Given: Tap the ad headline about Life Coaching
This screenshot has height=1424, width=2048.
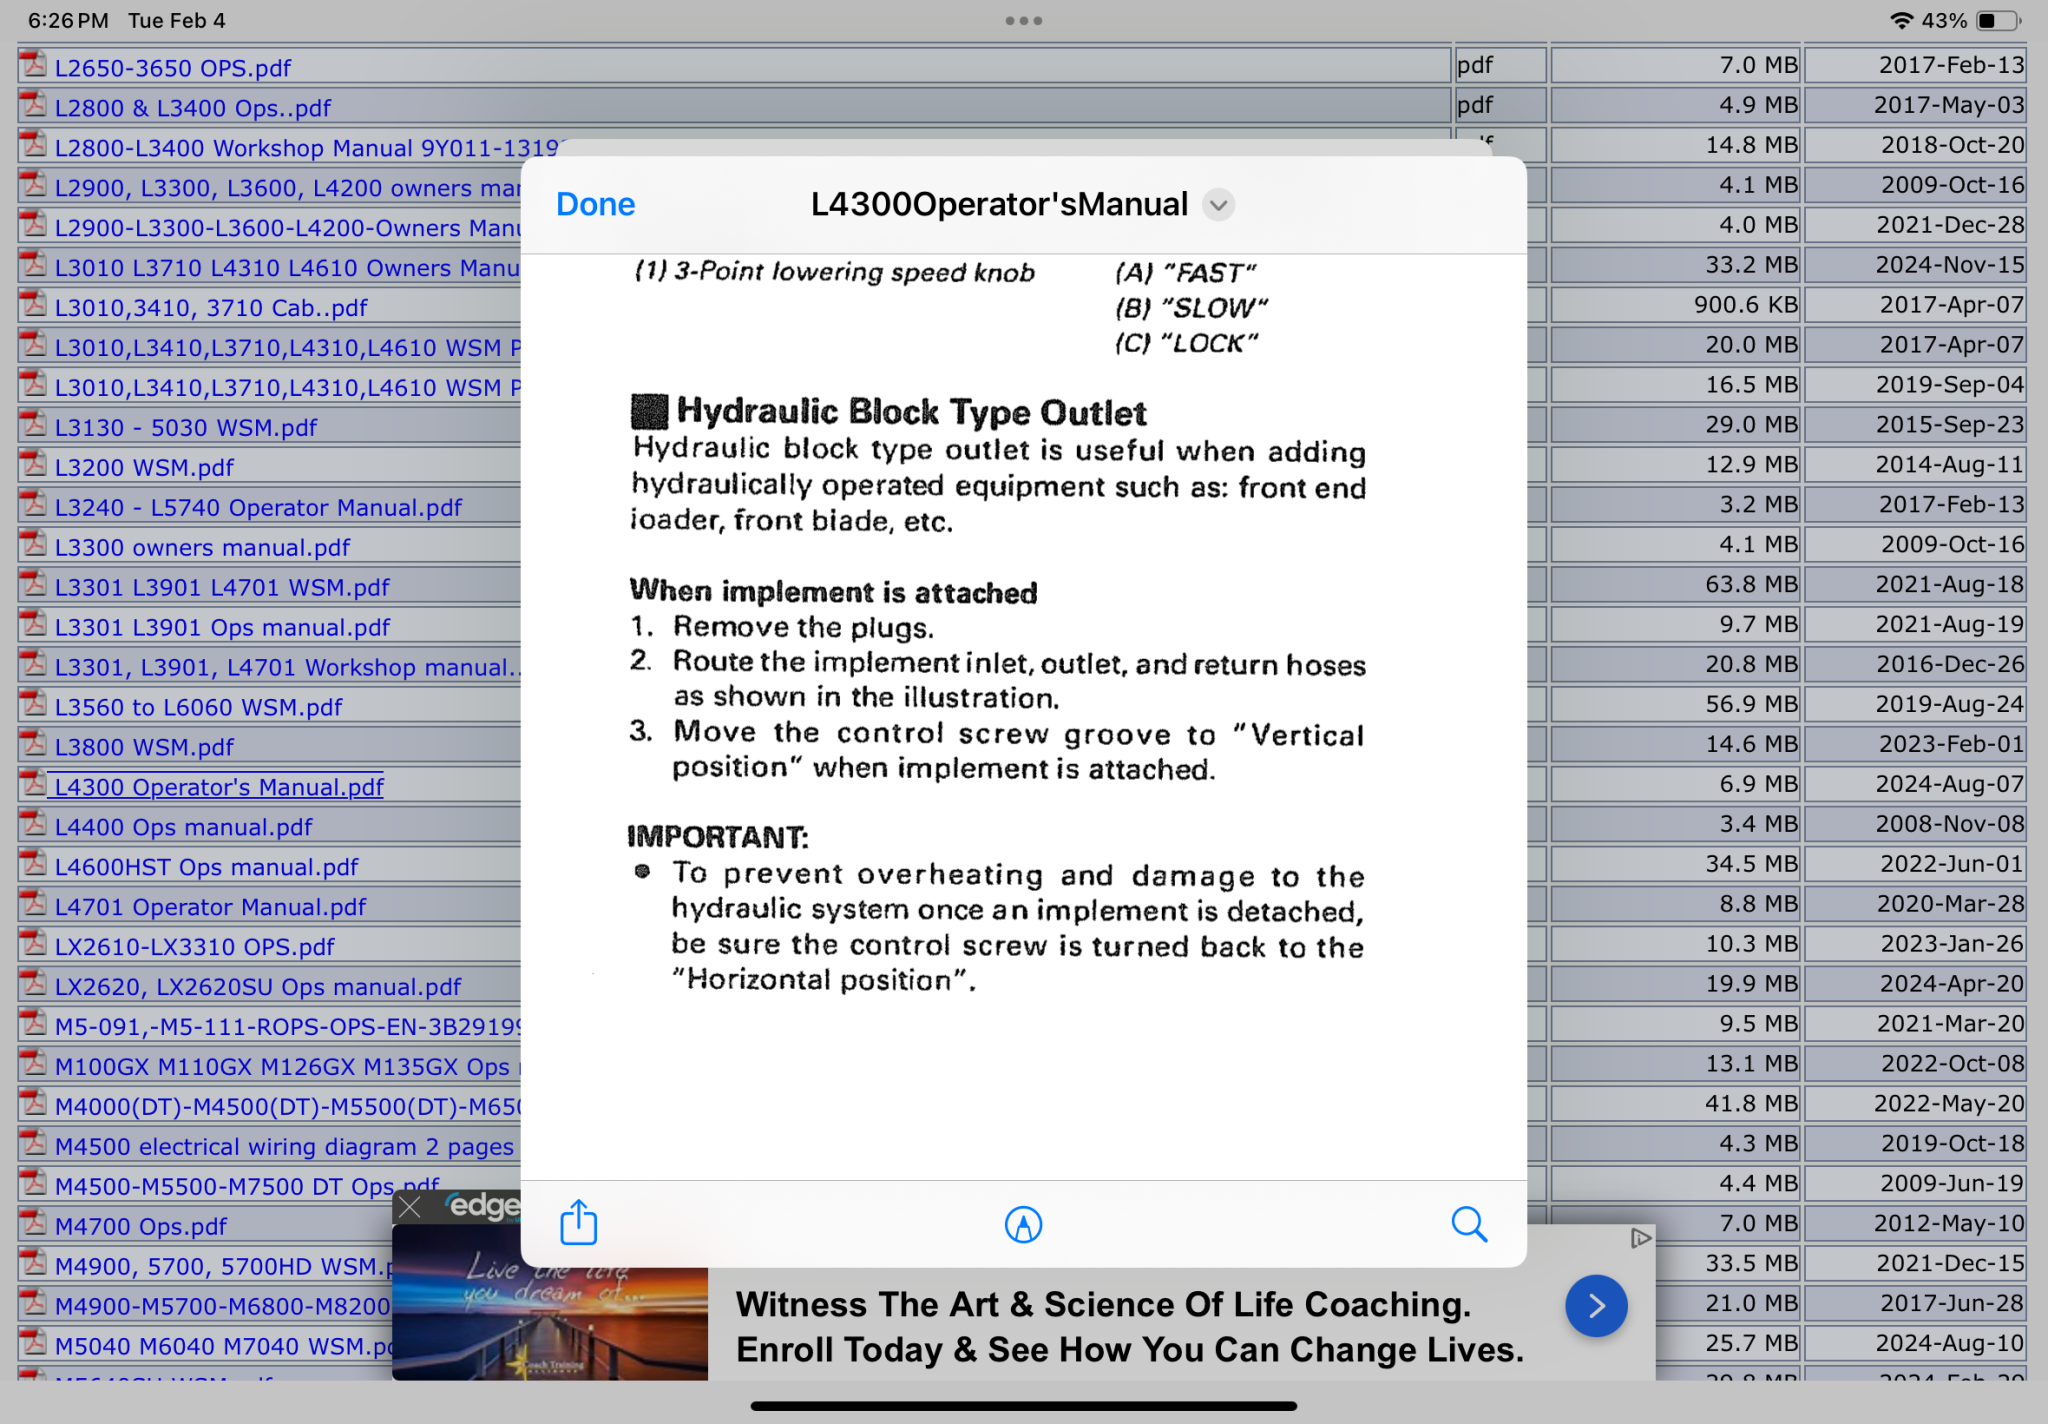Looking at the screenshot, I should coord(1130,1327).
